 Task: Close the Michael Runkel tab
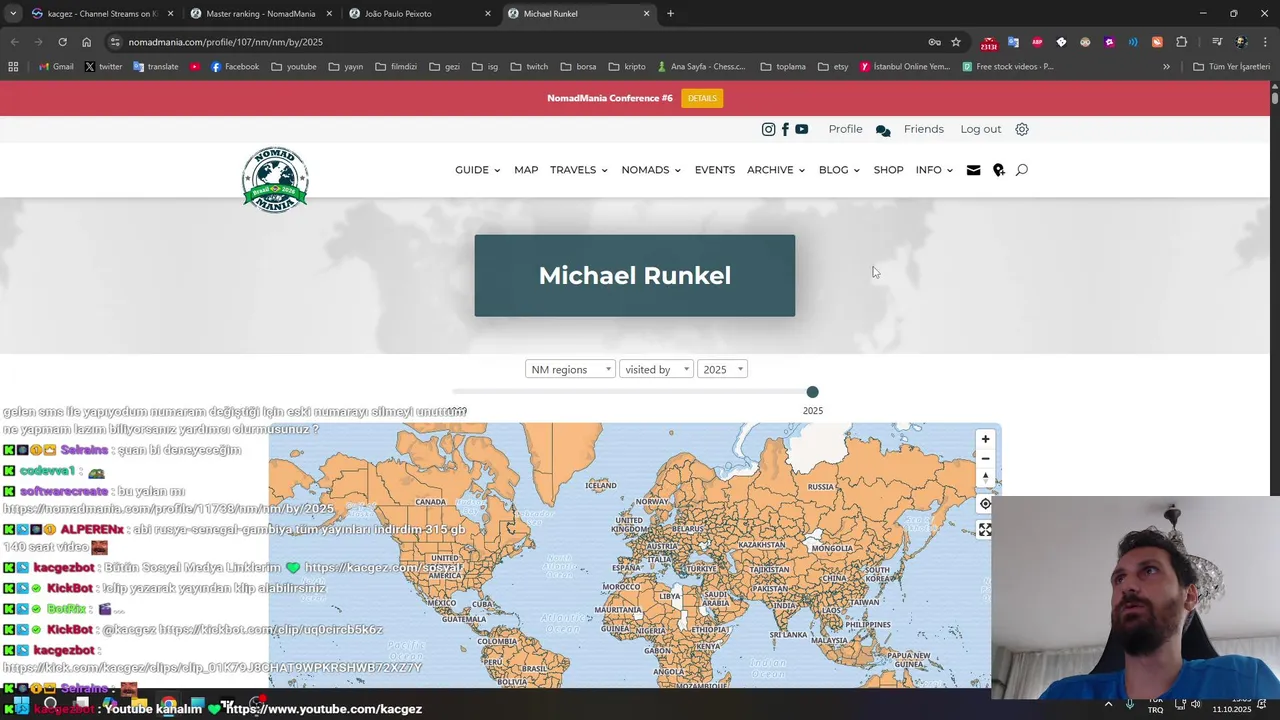(646, 14)
